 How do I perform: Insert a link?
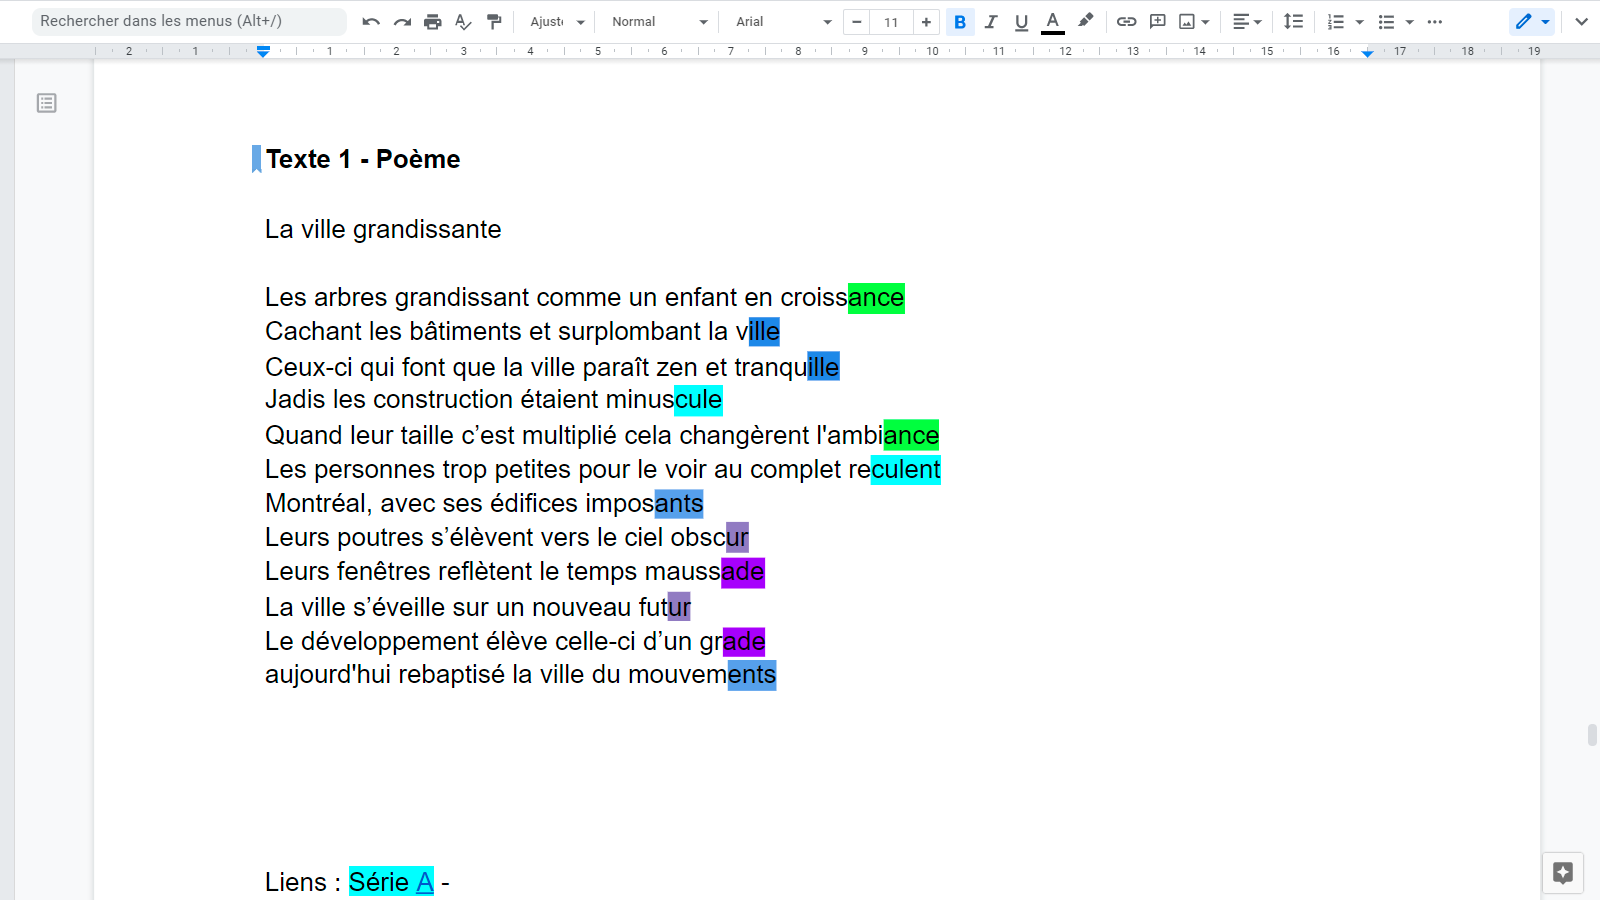point(1127,21)
